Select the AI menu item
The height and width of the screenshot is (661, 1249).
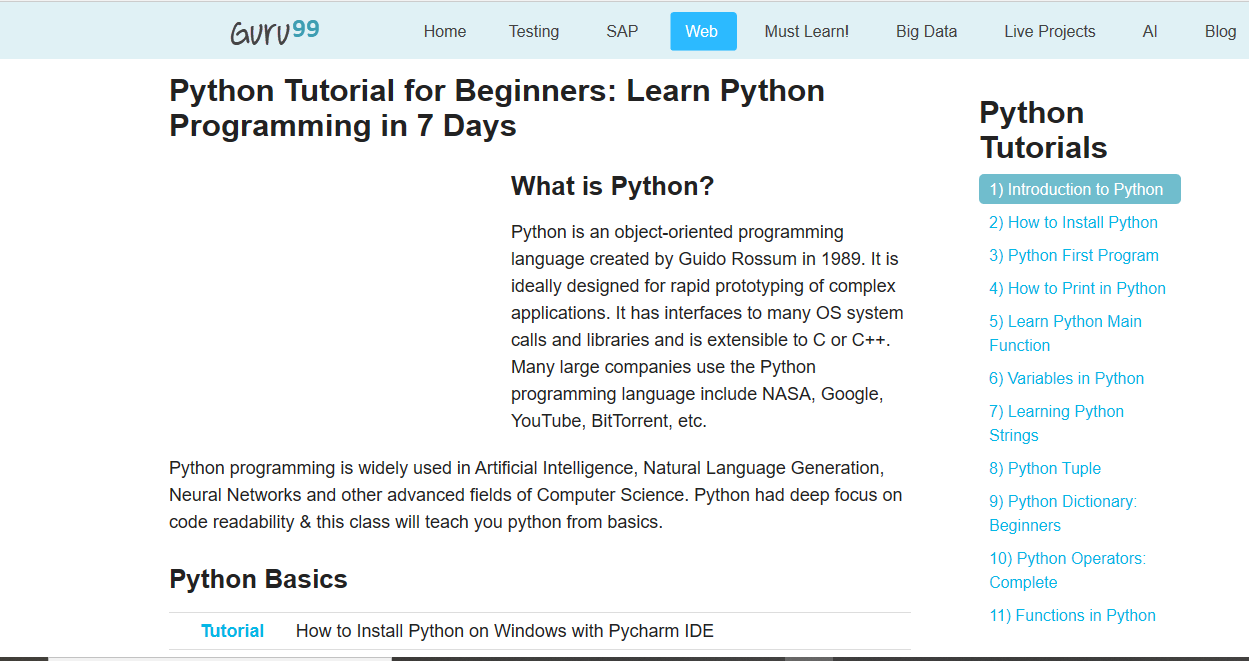(x=1149, y=31)
